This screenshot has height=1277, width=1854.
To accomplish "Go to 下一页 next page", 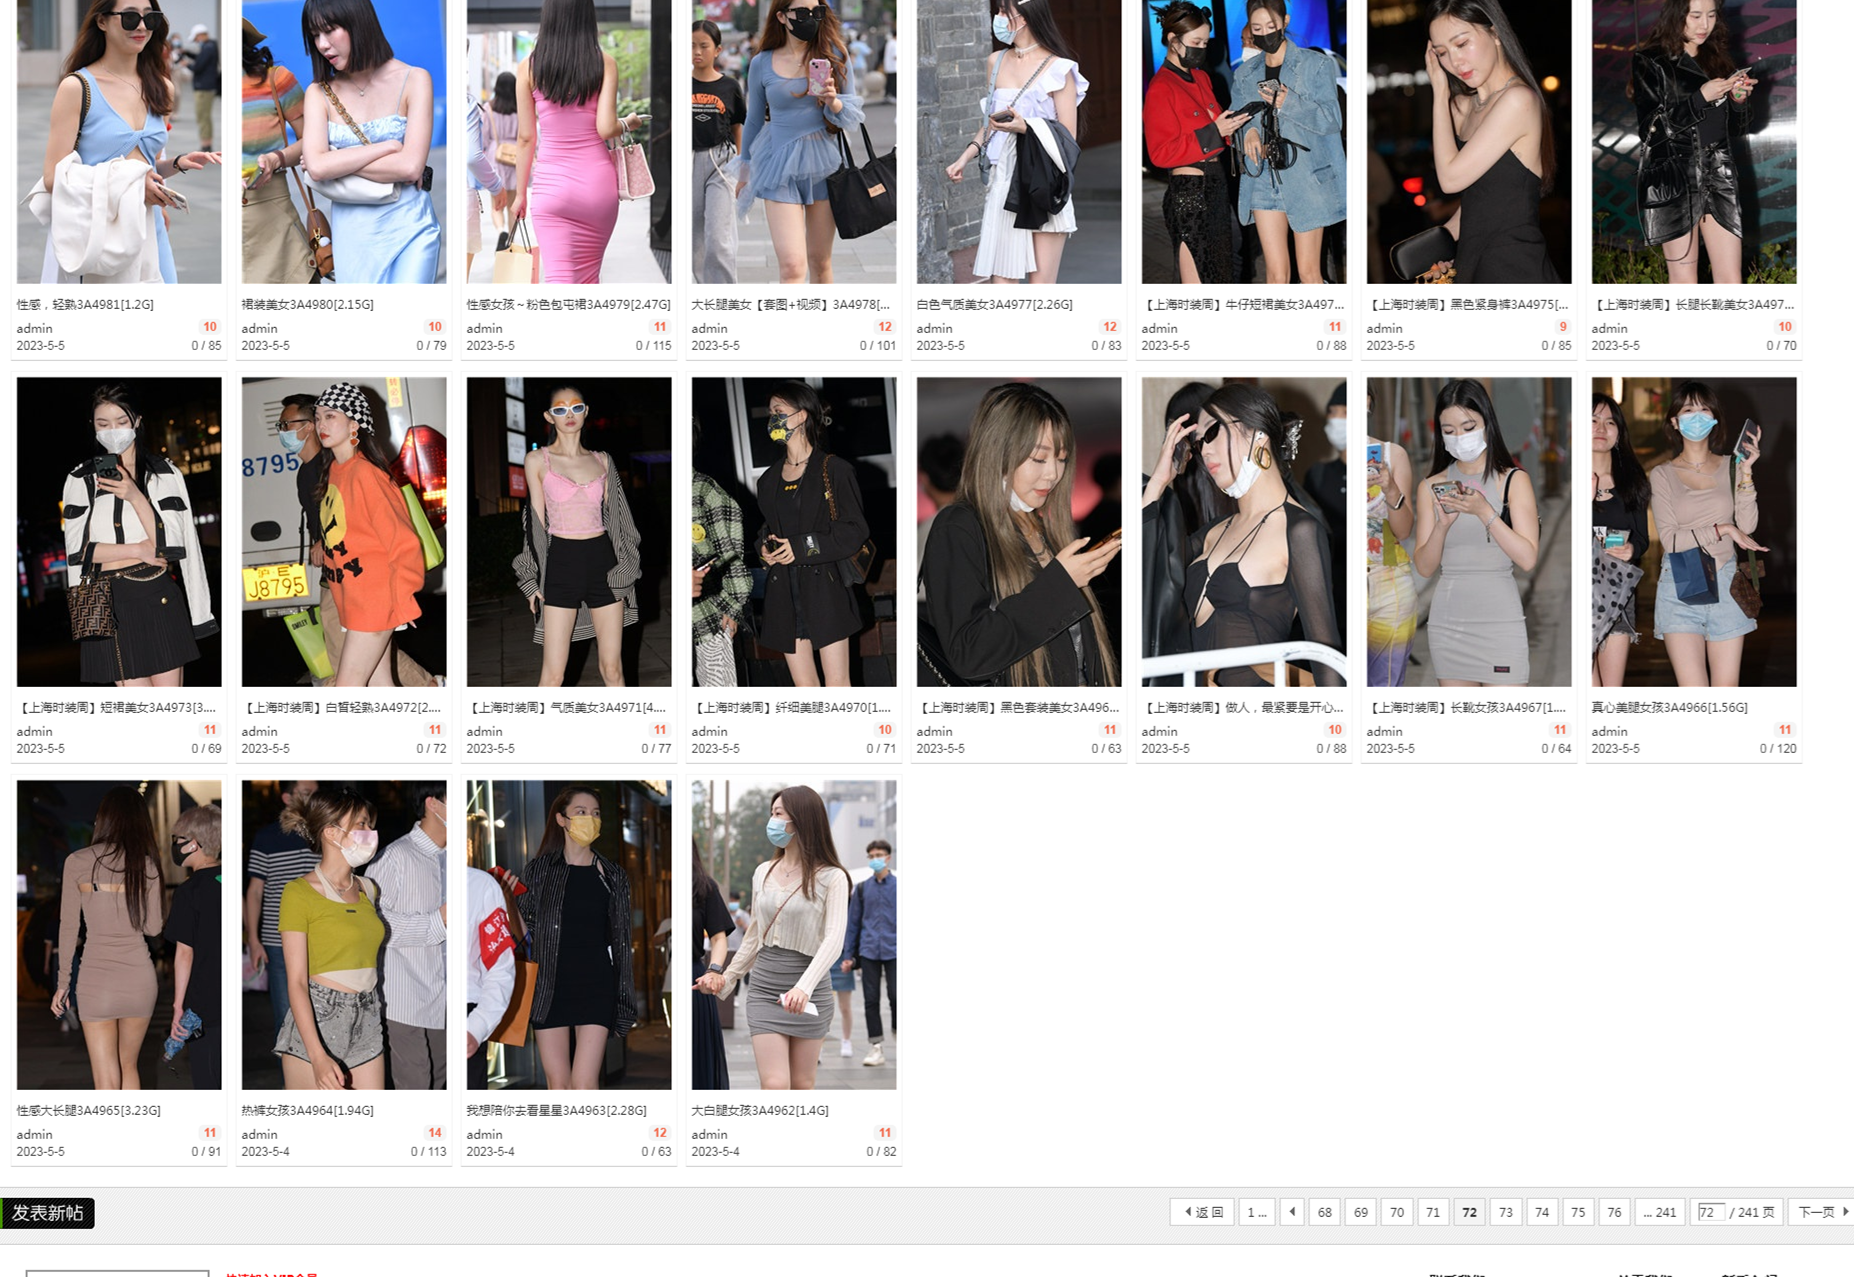I will pyautogui.click(x=1823, y=1212).
